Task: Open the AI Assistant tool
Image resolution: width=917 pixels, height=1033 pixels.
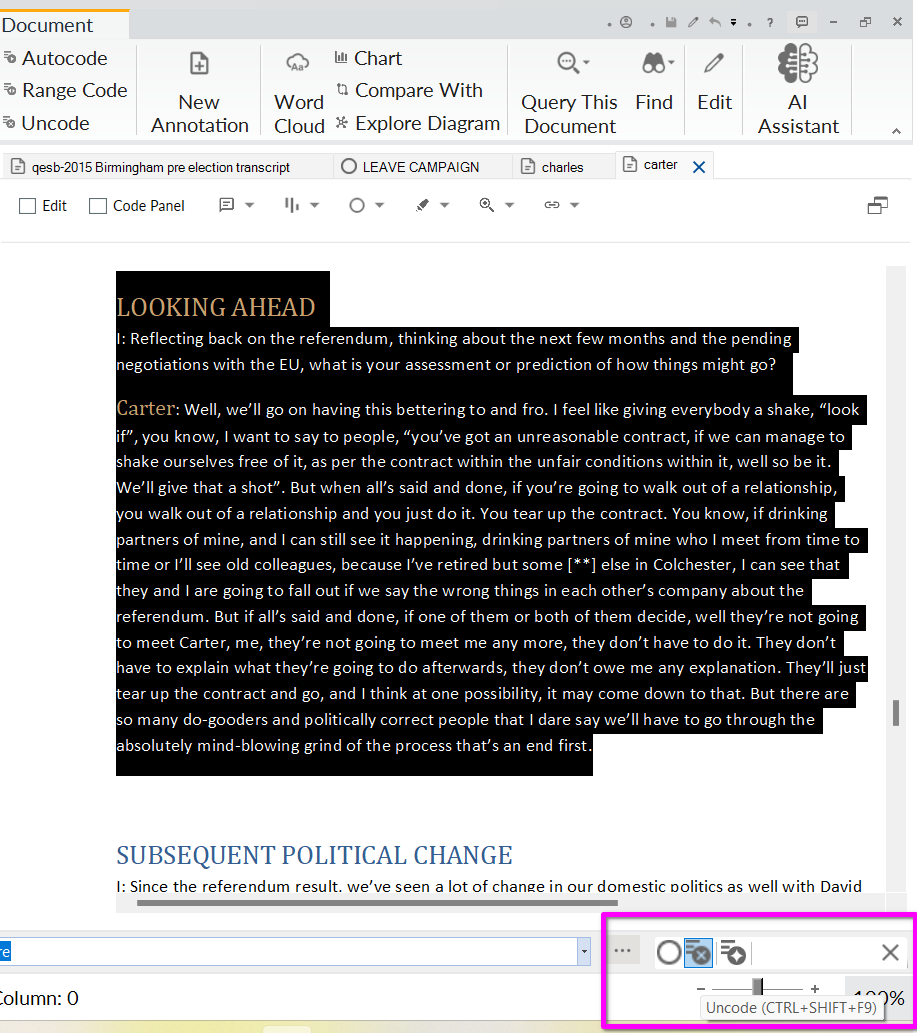Action: (797, 89)
